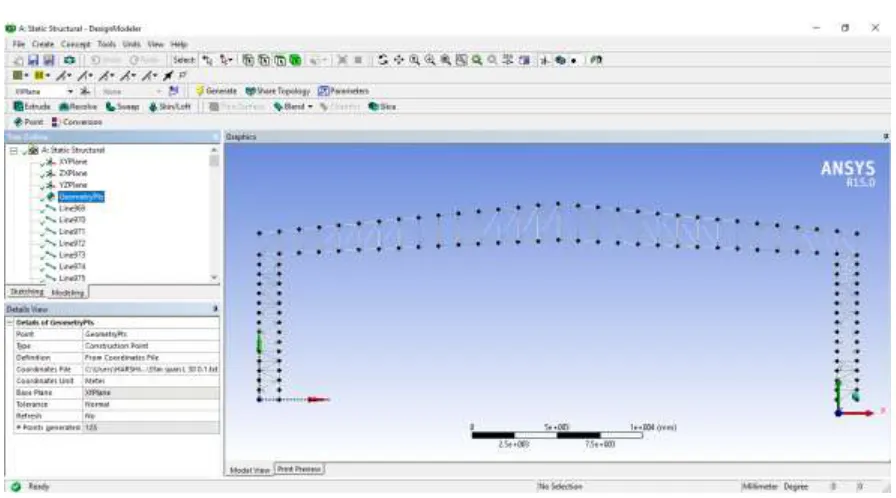Viewport: 896px width, 498px height.
Task: Switch to the Print Preview tab
Action: pos(299,469)
